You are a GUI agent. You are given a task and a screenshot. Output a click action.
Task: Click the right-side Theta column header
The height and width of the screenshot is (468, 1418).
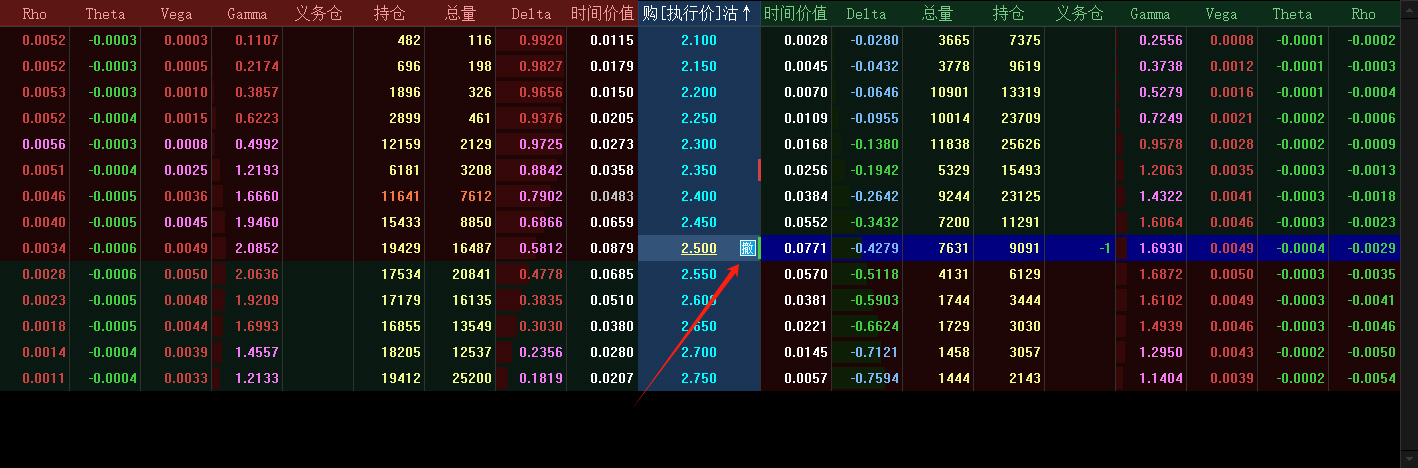(1292, 14)
